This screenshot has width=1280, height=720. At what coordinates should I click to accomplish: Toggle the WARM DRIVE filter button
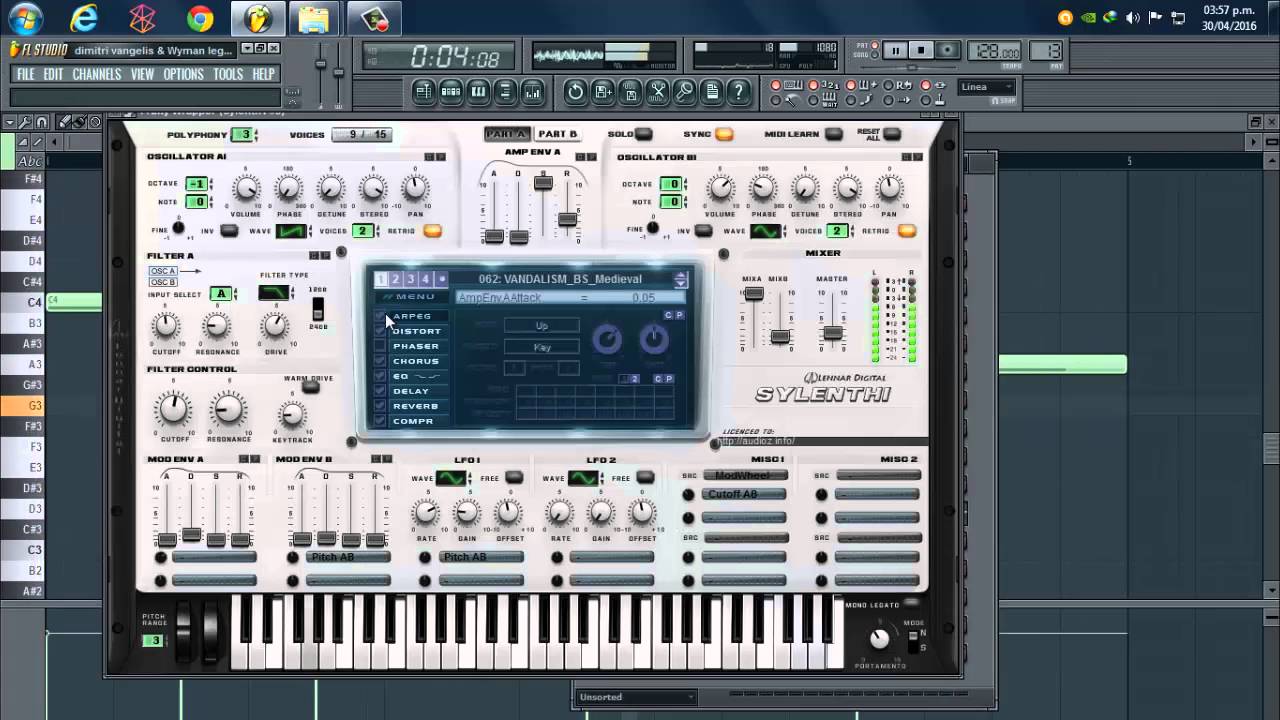[x=311, y=388]
